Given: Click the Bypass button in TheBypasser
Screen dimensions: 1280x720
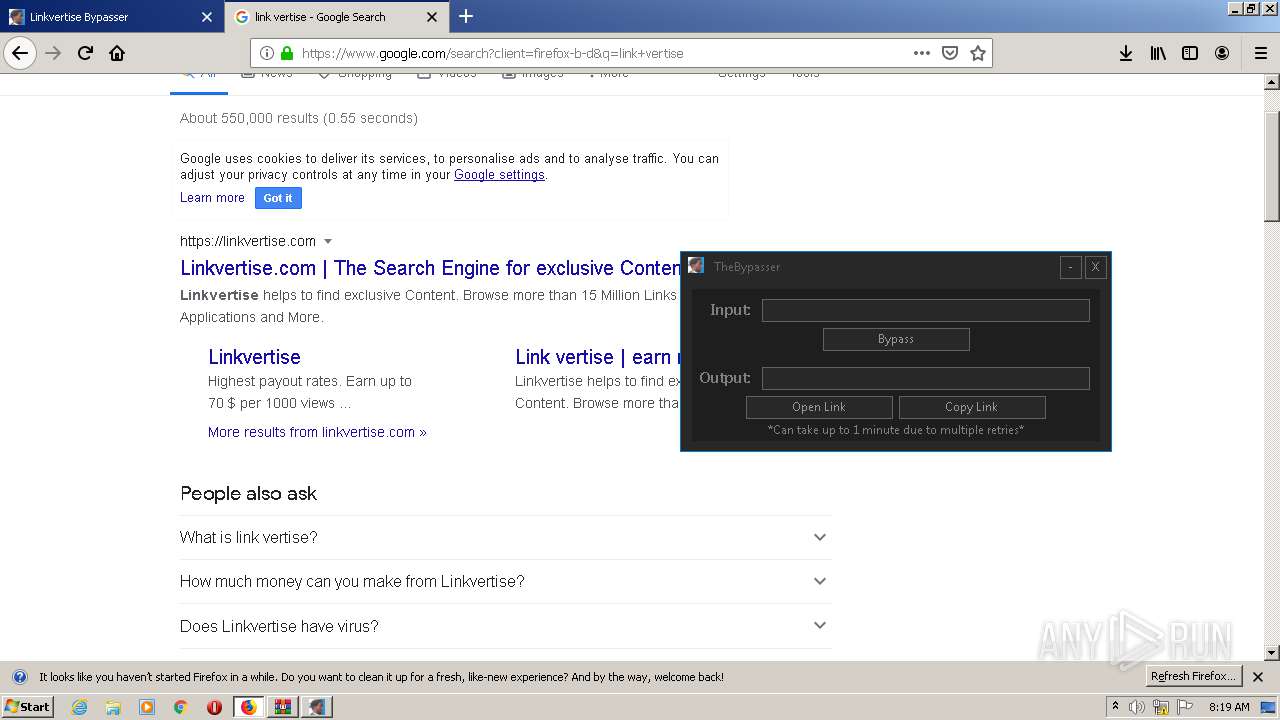Looking at the screenshot, I should 896,339.
